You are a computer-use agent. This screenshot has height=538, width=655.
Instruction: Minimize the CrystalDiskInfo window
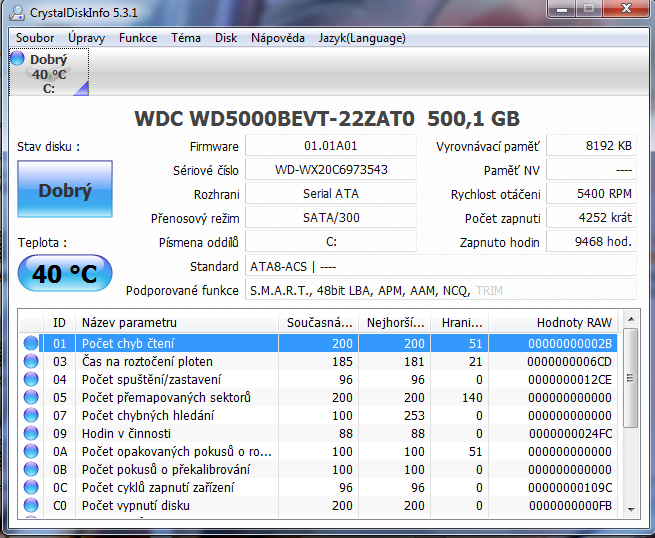tap(562, 8)
